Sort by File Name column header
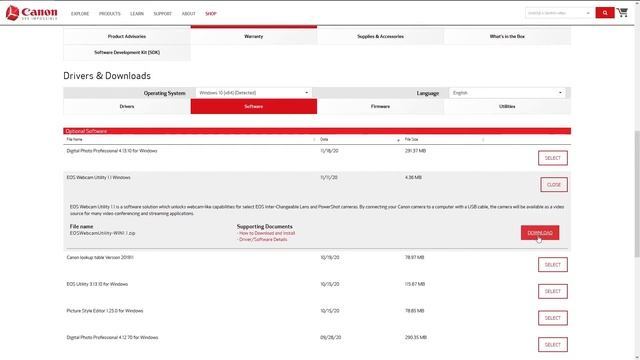The width and height of the screenshot is (640, 360). (74, 140)
